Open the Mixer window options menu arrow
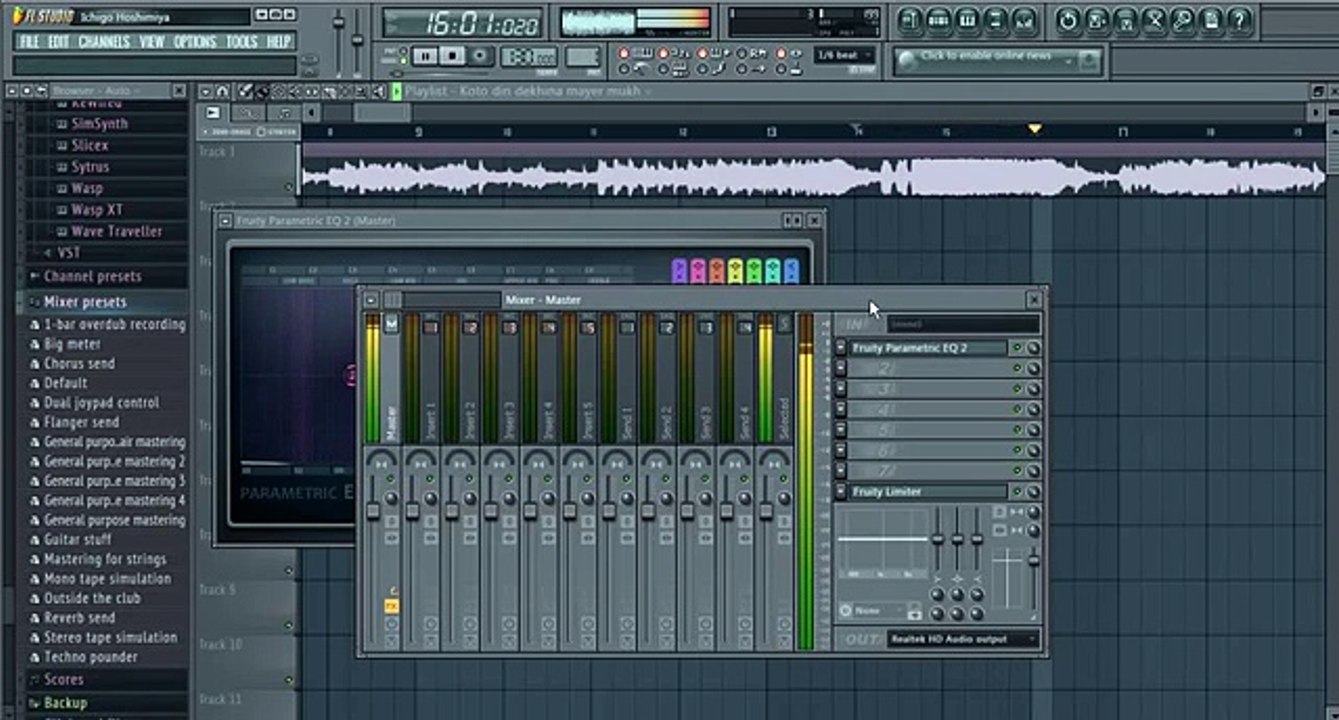Image resolution: width=1339 pixels, height=720 pixels. tap(371, 299)
